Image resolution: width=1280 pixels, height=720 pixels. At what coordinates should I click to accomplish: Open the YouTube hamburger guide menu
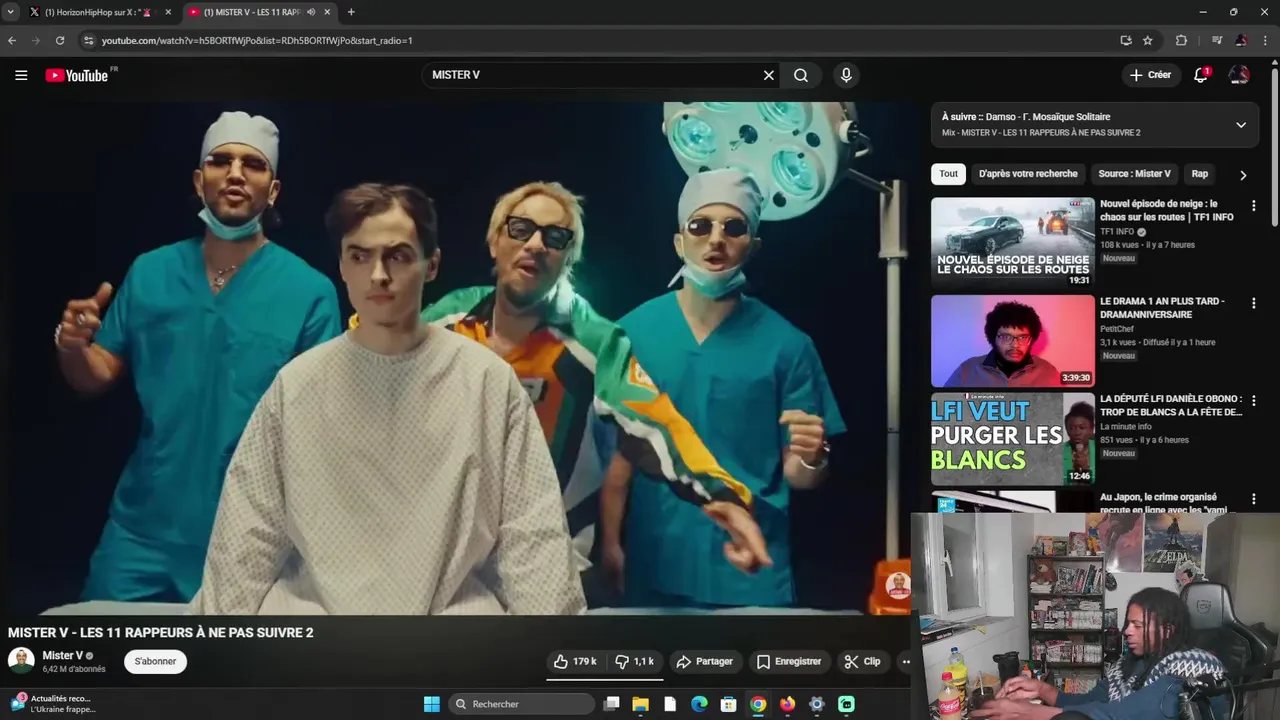[x=21, y=75]
